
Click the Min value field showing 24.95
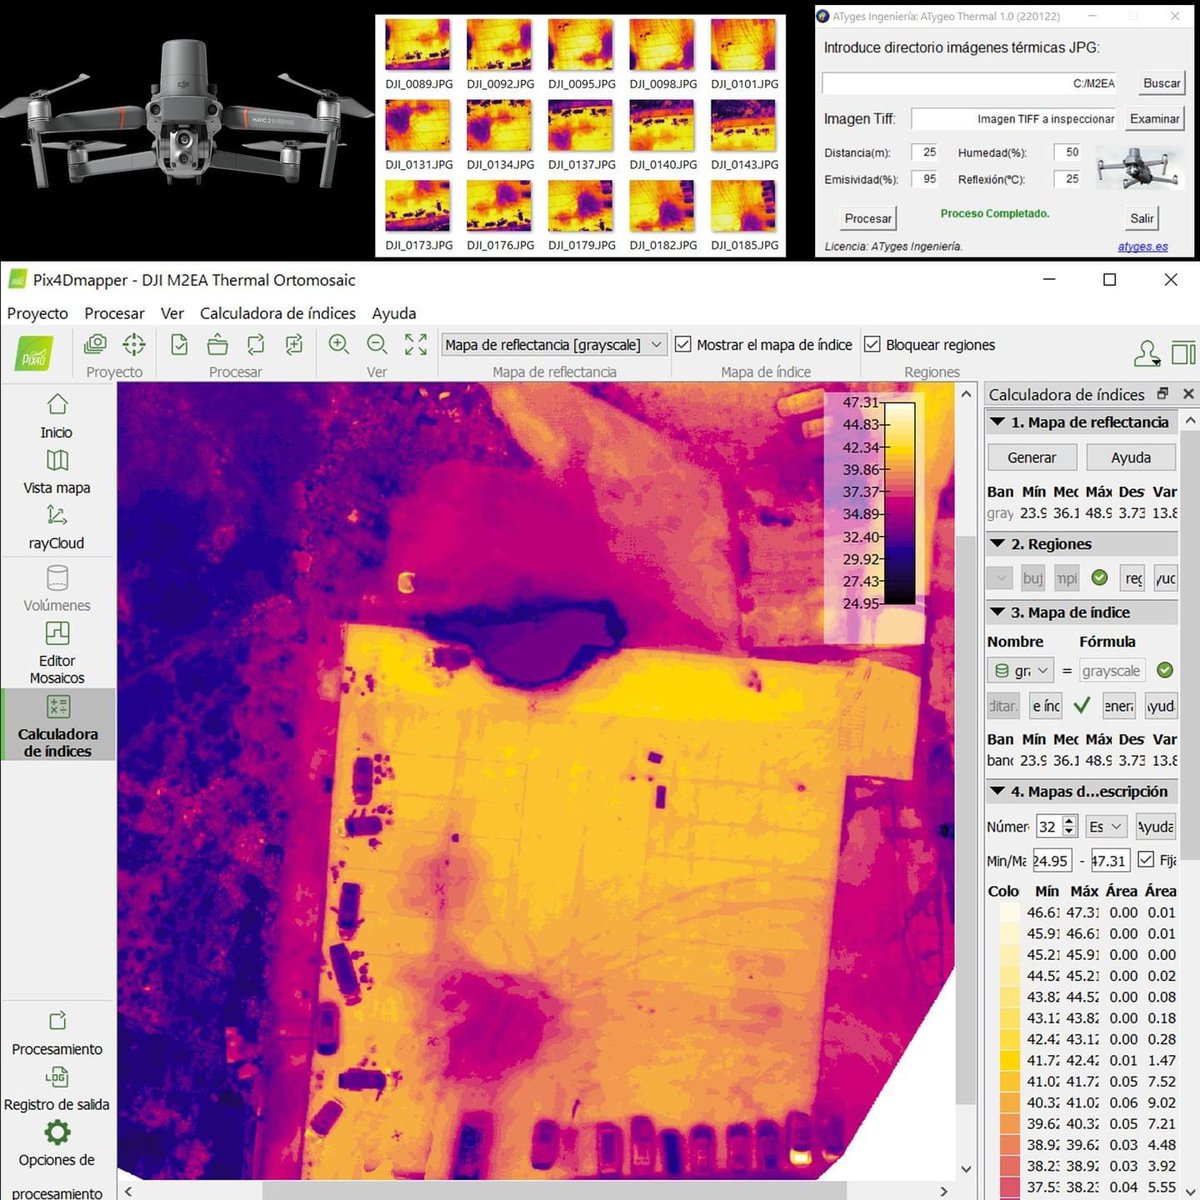click(1052, 860)
